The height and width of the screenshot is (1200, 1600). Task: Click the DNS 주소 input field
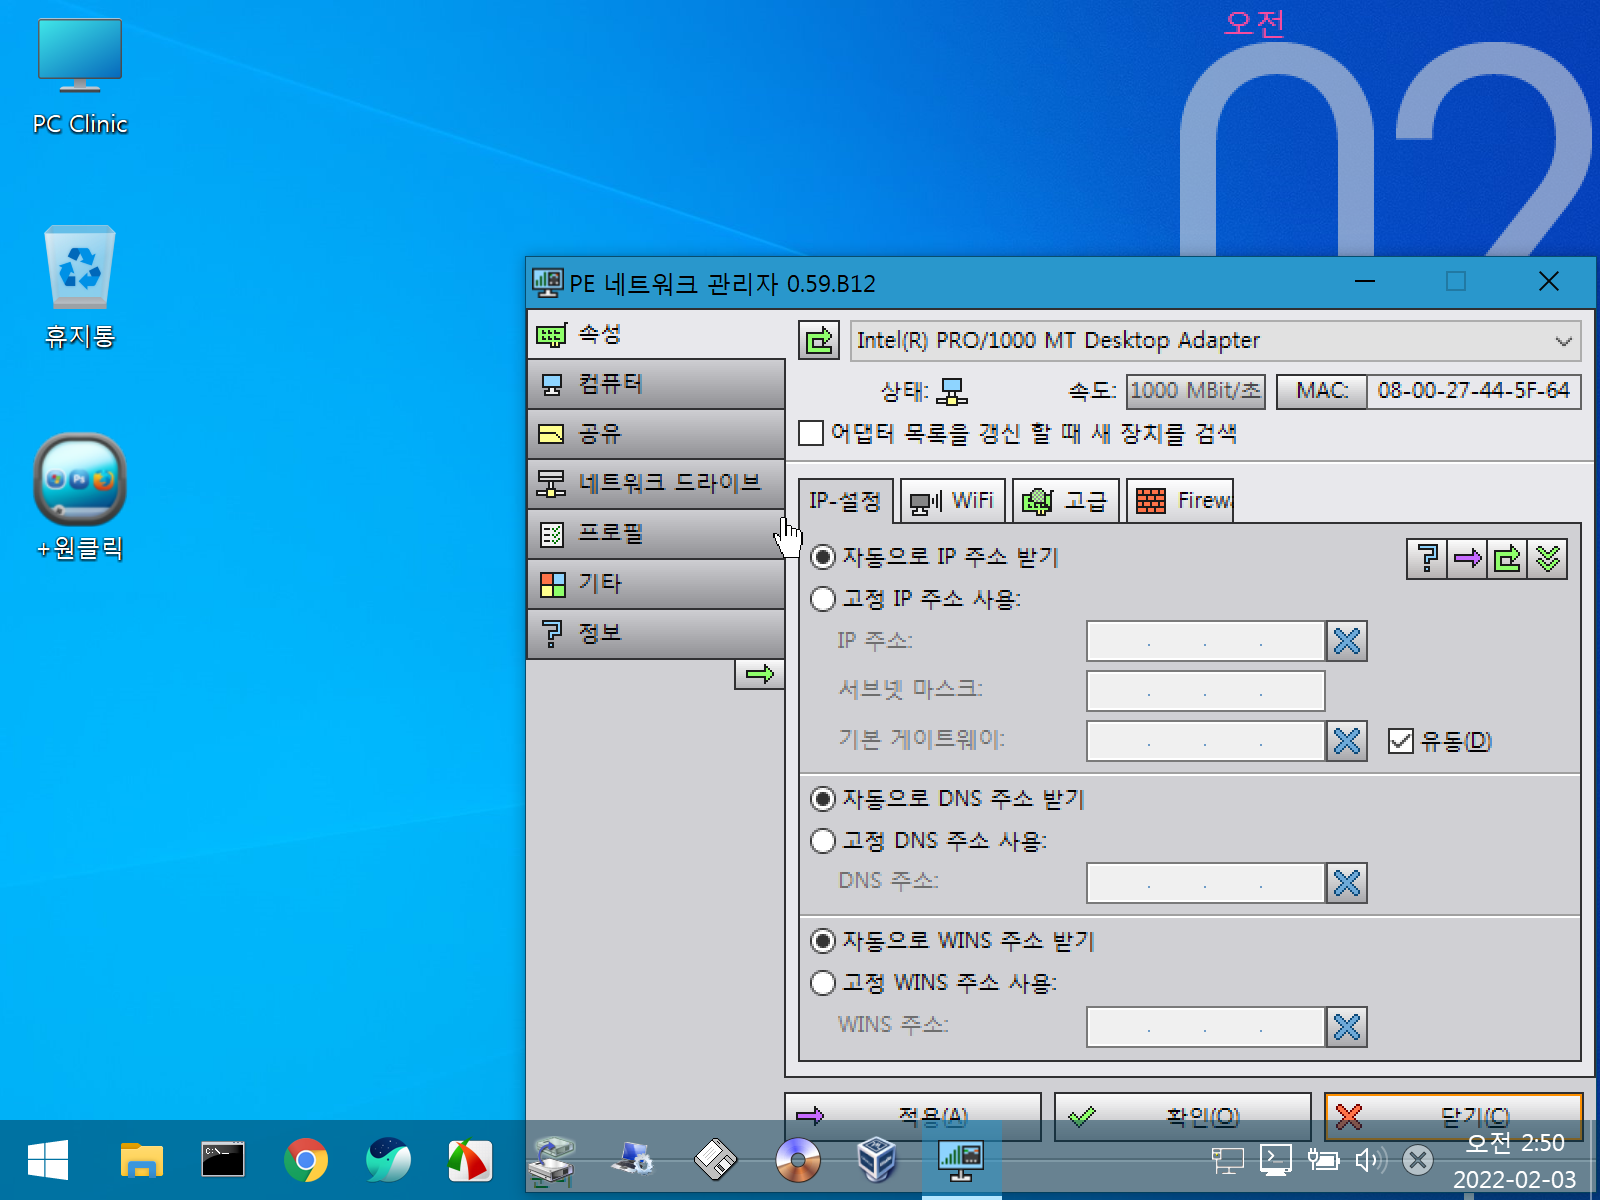(1206, 883)
